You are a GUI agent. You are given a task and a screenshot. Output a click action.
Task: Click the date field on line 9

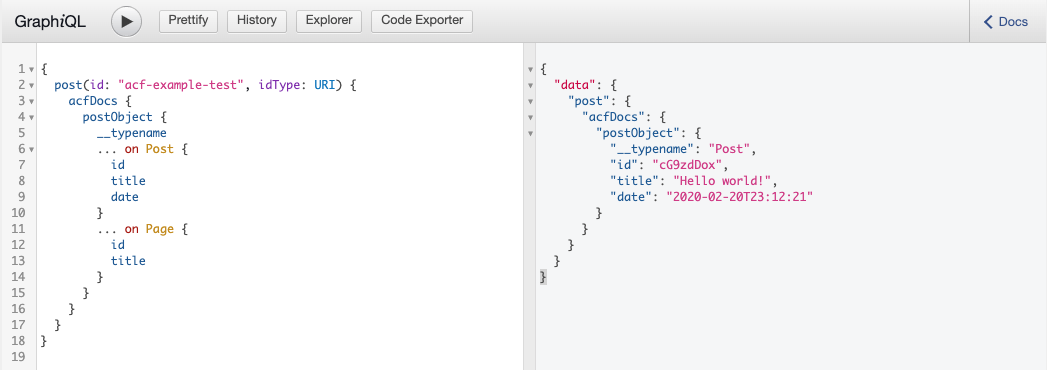click(125, 197)
